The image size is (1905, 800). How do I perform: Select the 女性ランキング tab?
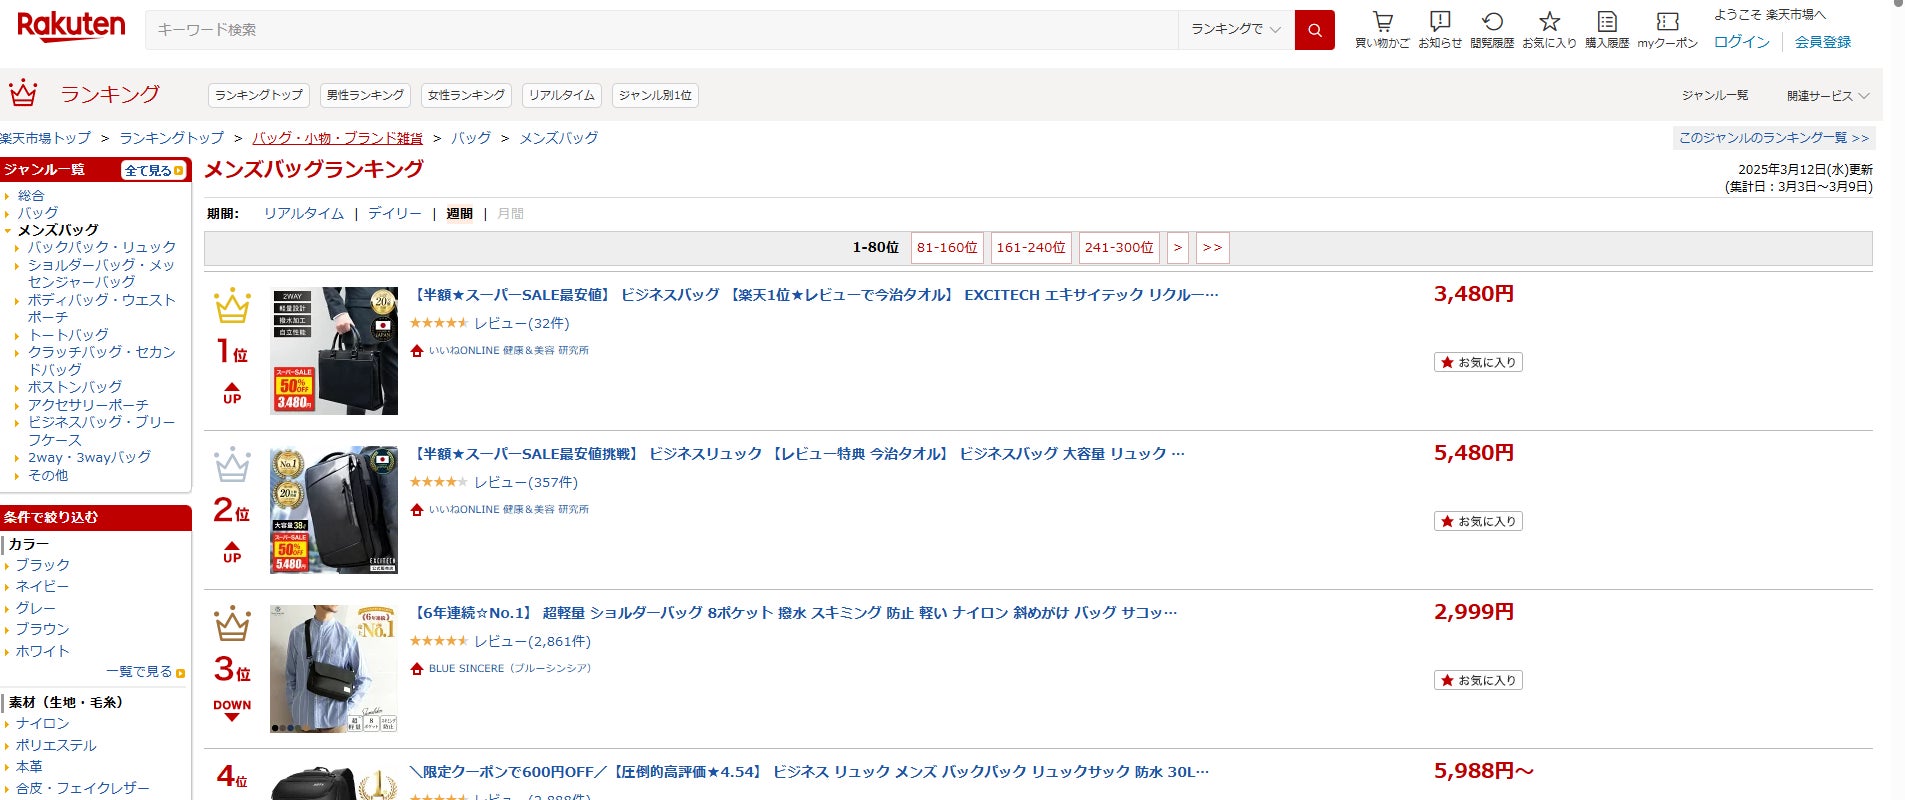466,96
